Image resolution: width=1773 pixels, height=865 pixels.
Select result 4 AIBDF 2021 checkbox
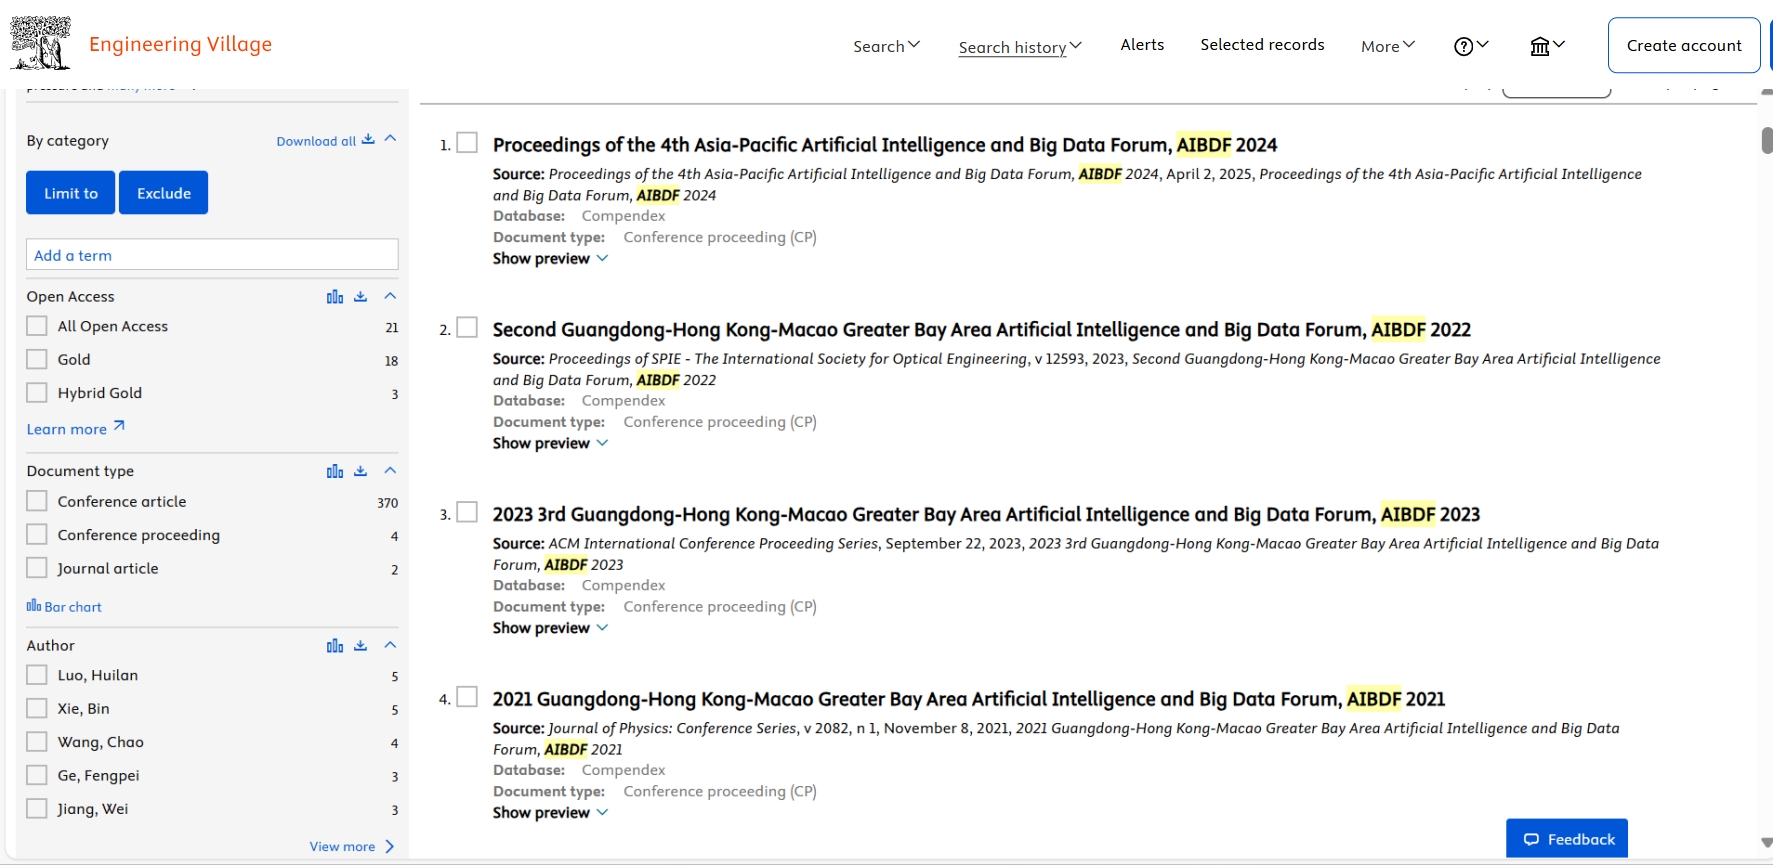point(467,697)
